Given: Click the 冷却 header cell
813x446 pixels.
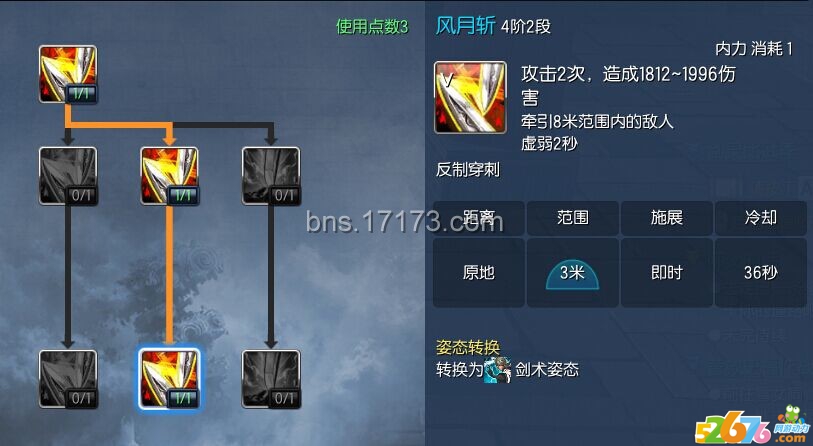Looking at the screenshot, I should coord(761,218).
